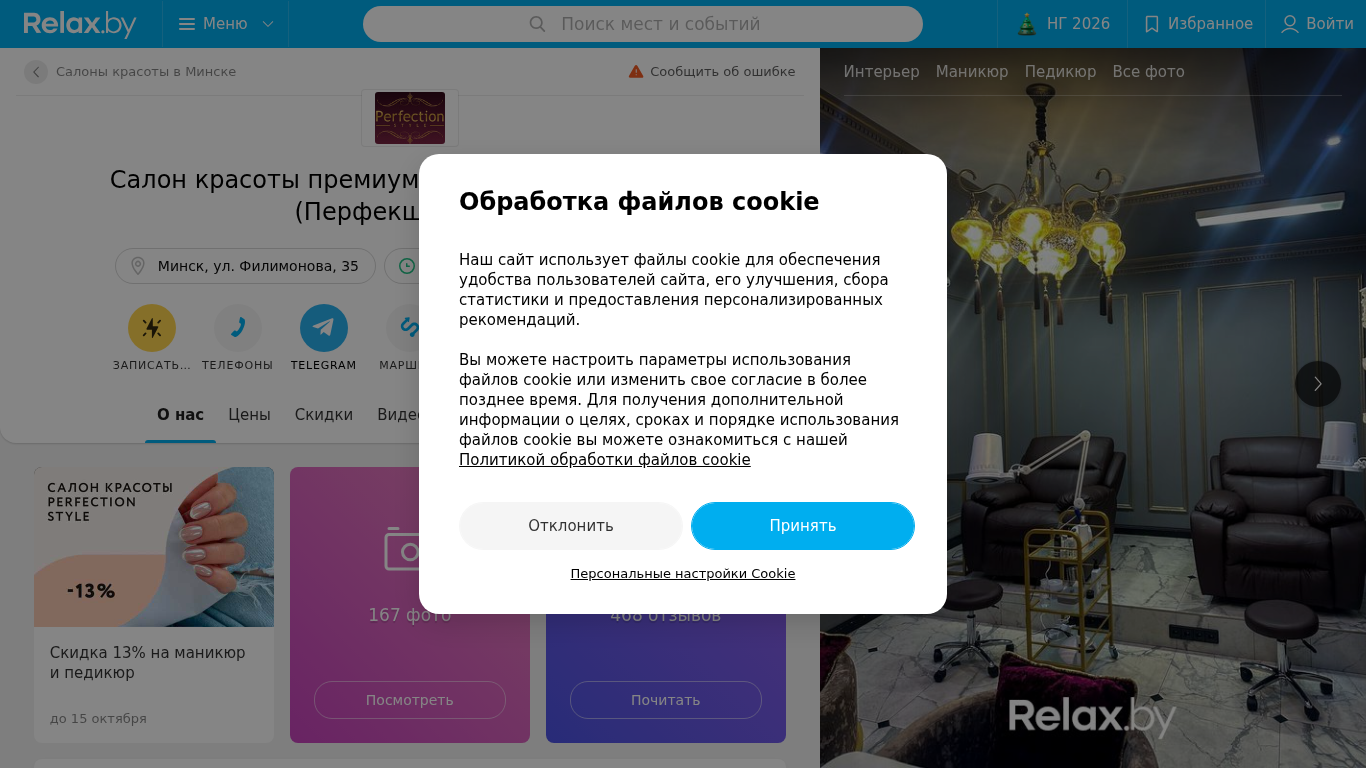
Task: Click the yellow Записаться icon
Action: point(152,328)
